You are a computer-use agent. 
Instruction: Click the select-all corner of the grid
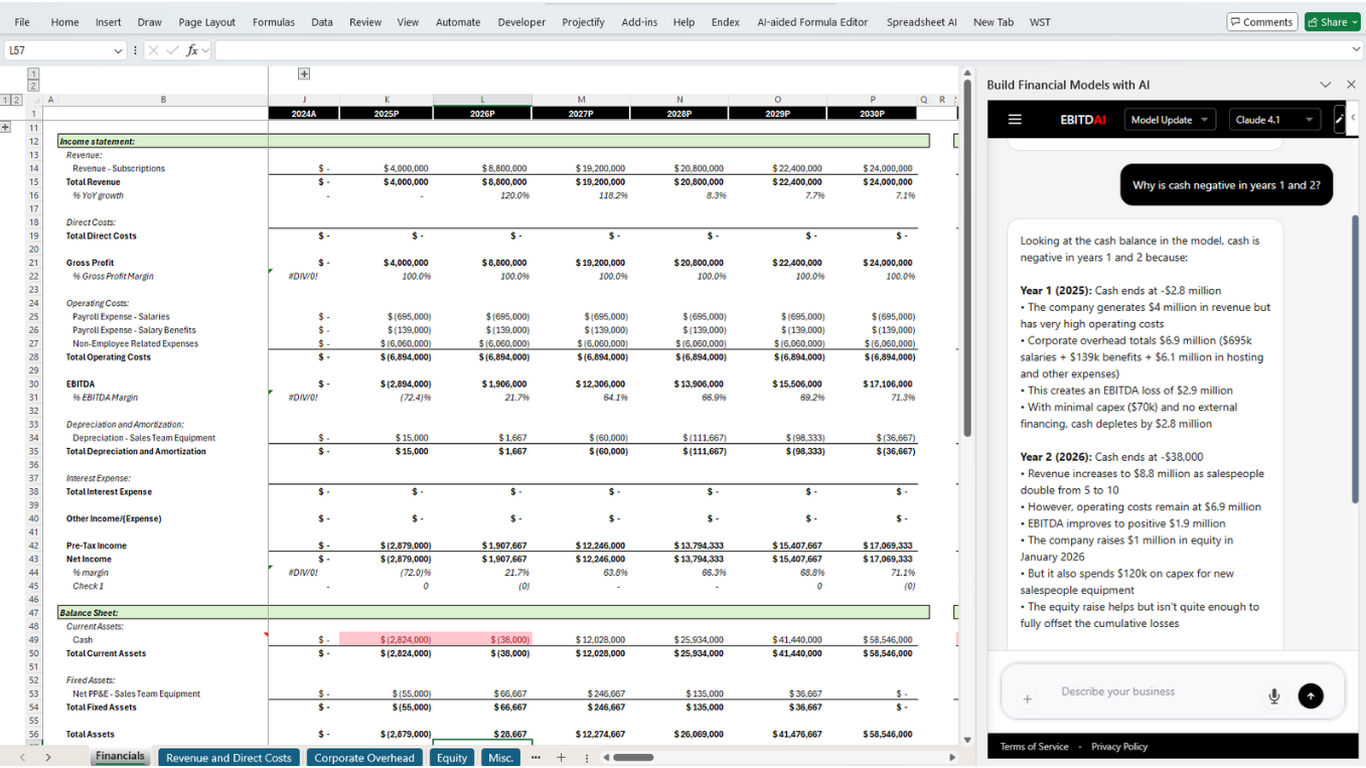(x=34, y=99)
